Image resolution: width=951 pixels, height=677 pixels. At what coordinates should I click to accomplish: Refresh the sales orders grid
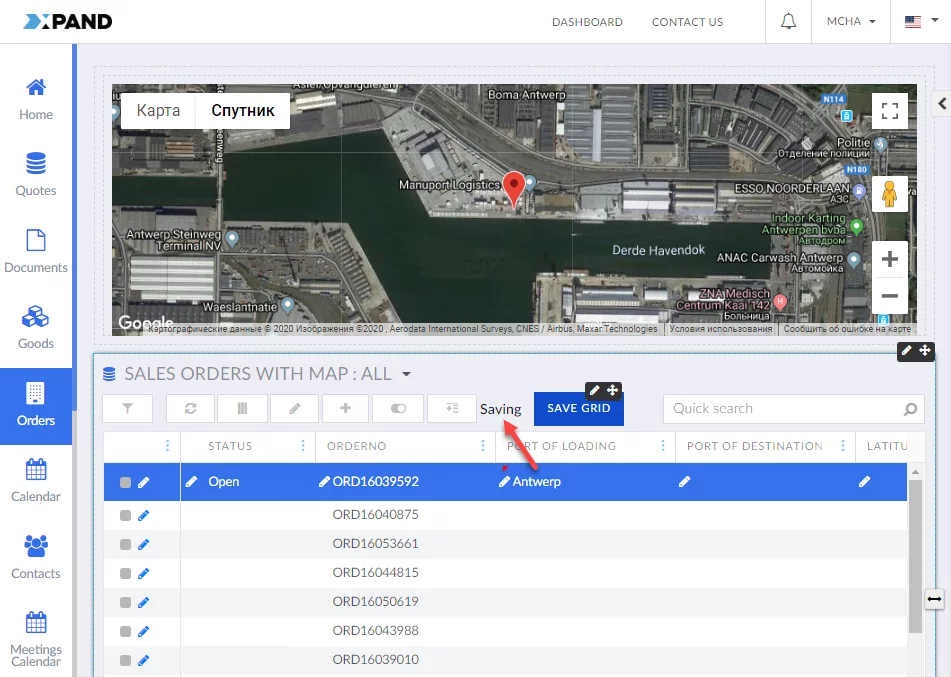click(190, 408)
